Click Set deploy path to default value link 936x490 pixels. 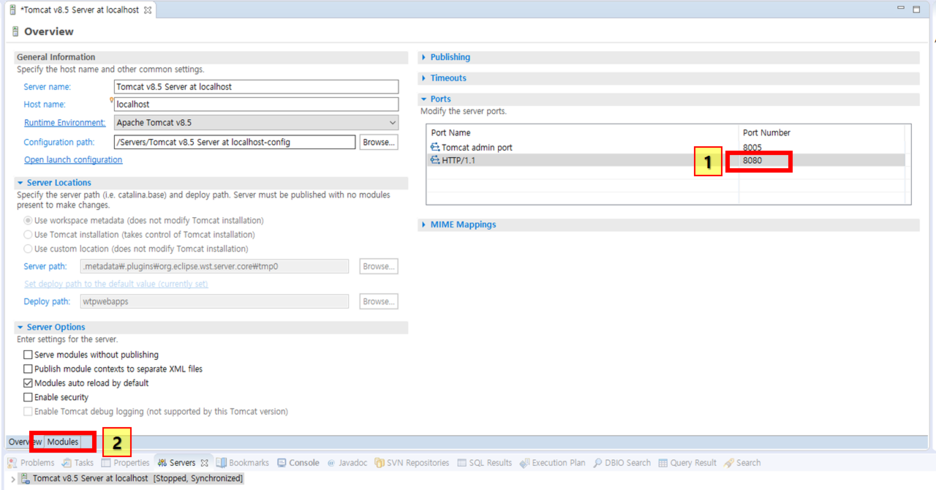[116, 284]
